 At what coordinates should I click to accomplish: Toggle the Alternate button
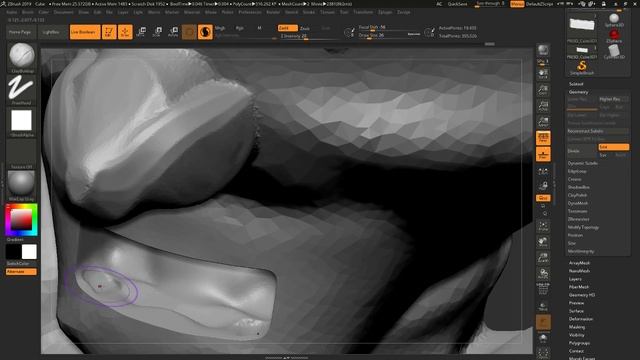coord(21,272)
